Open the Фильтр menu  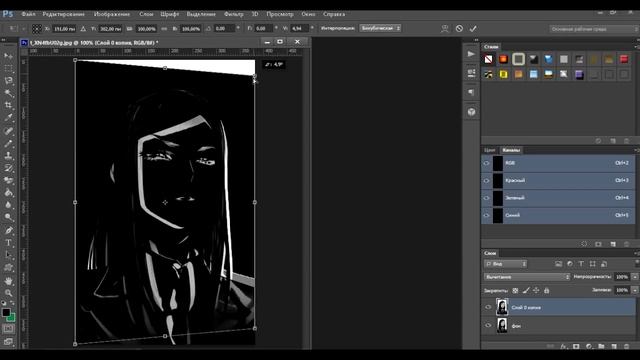(233, 14)
